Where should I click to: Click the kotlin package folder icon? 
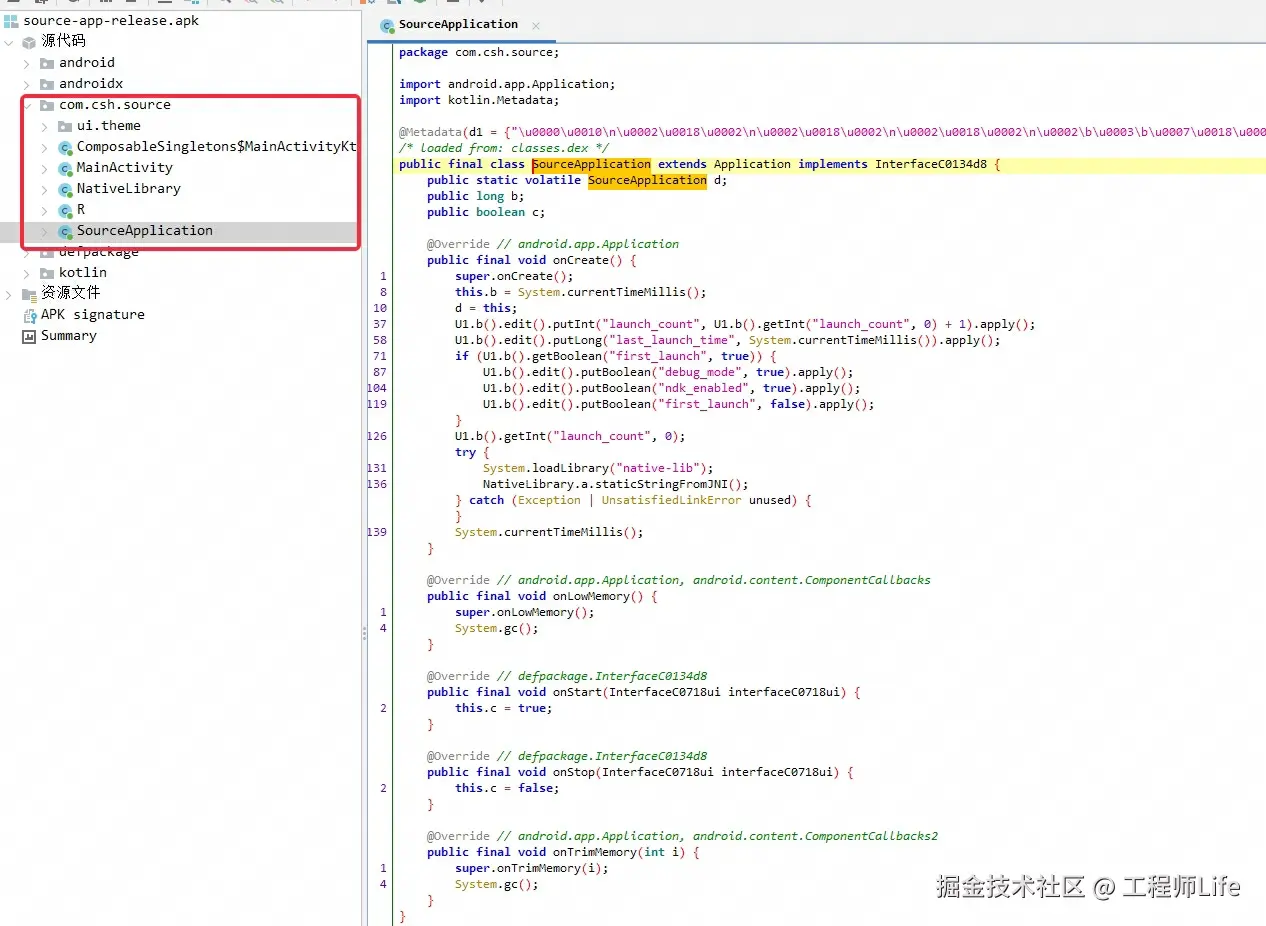[x=47, y=273]
